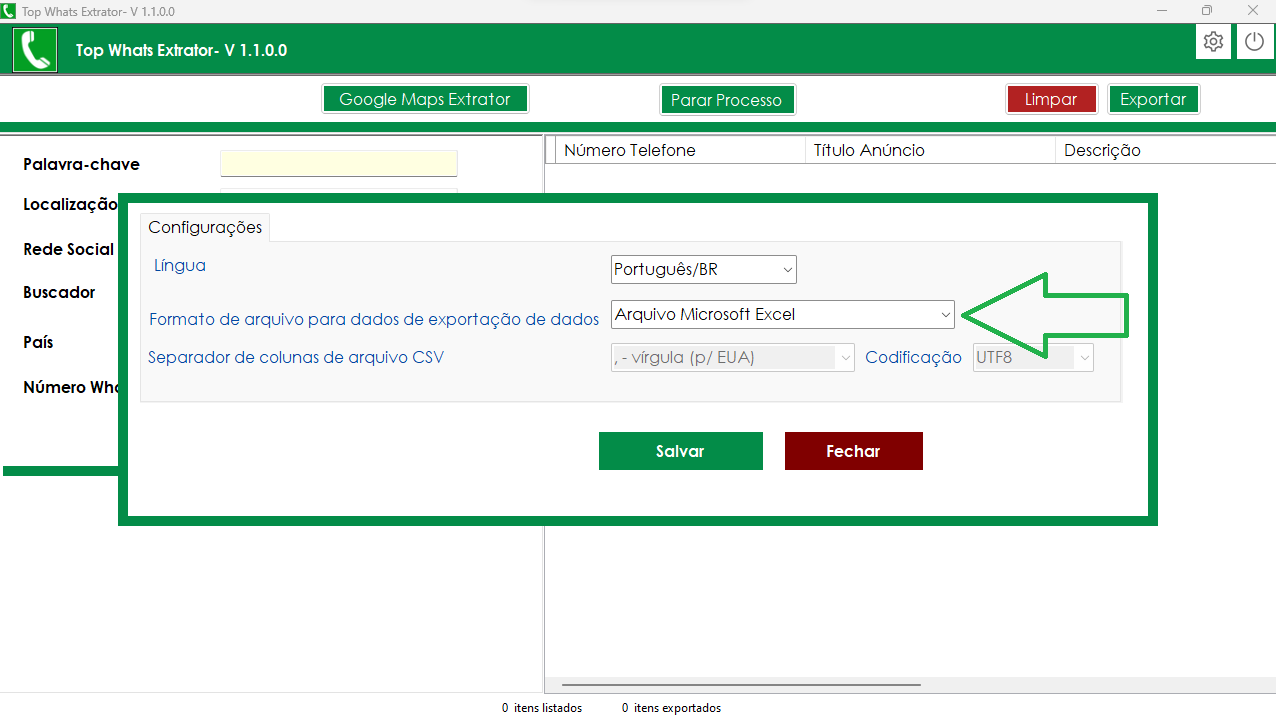Viewport: 1276px width, 716px height.
Task: Click the green phone app logo
Action: (35, 50)
